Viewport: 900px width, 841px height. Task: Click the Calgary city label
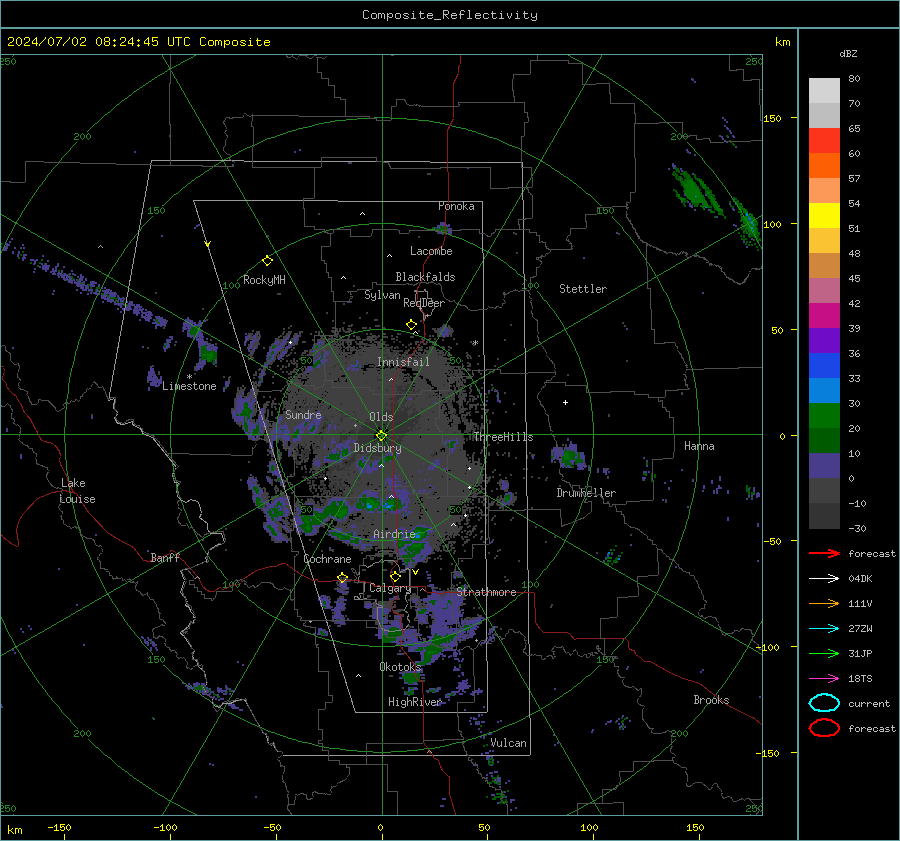pos(390,588)
